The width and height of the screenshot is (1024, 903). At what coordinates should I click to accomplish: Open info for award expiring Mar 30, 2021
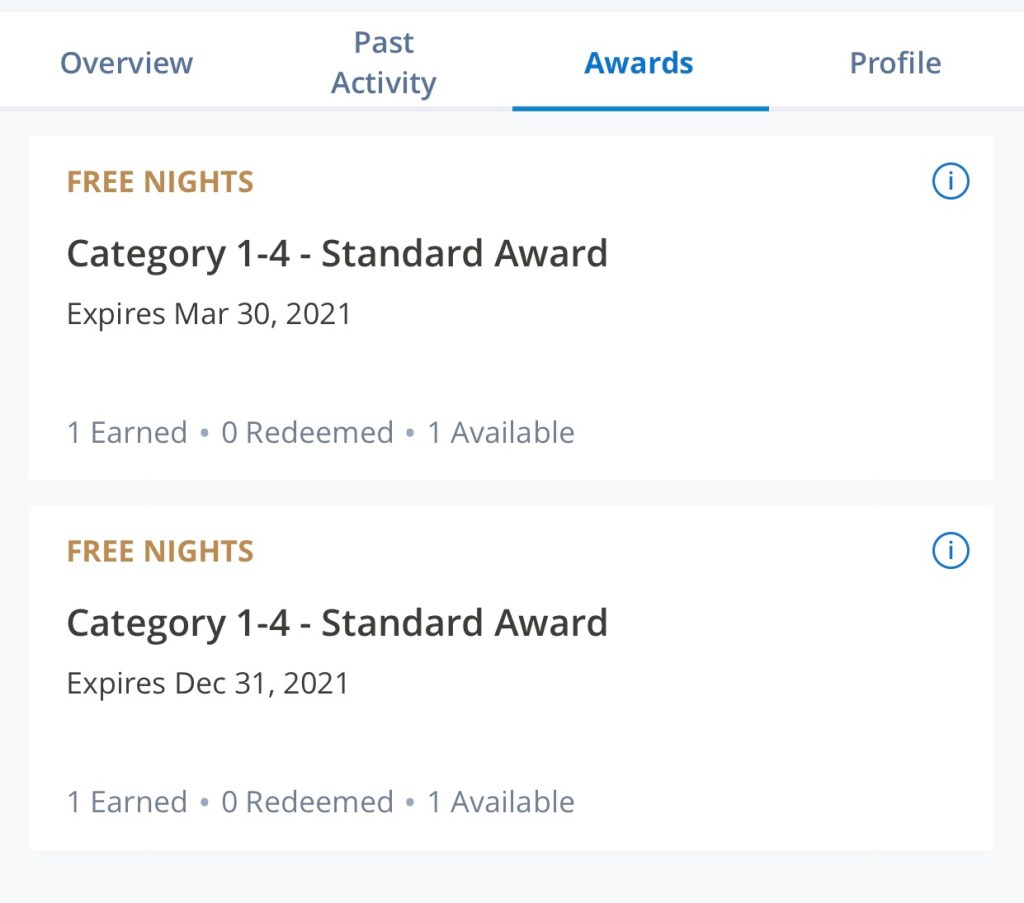point(950,182)
